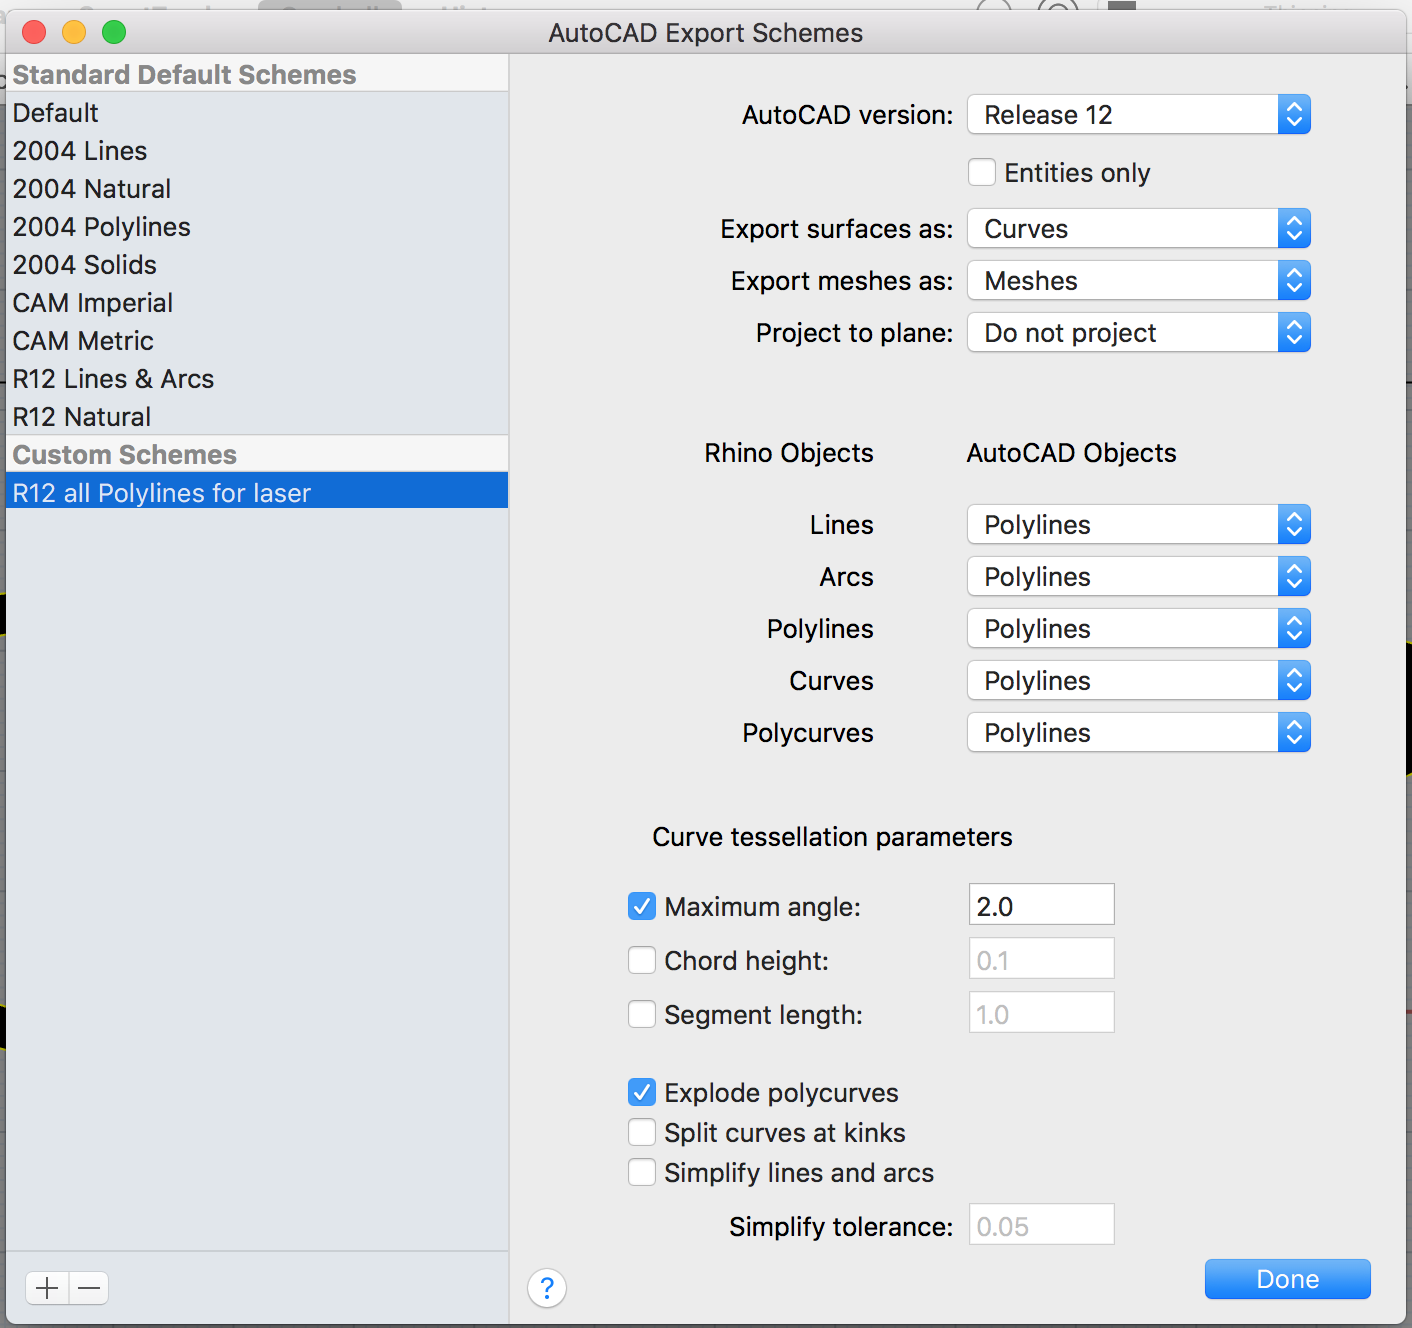Click the Segment length value field
Image resolution: width=1412 pixels, height=1328 pixels.
(x=1041, y=1013)
